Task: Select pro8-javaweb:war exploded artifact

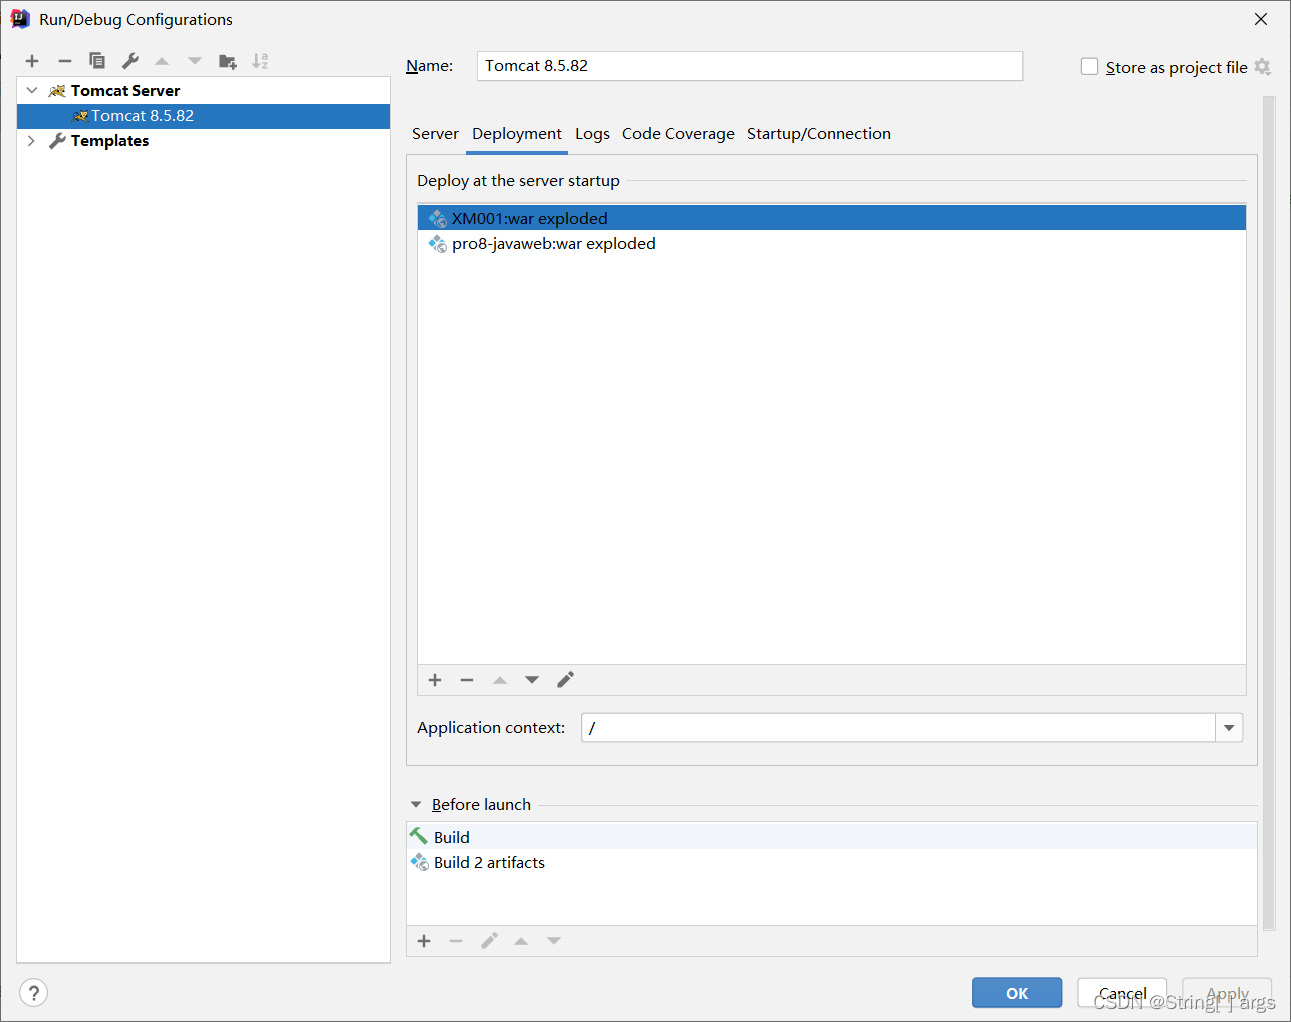Action: click(x=832, y=244)
